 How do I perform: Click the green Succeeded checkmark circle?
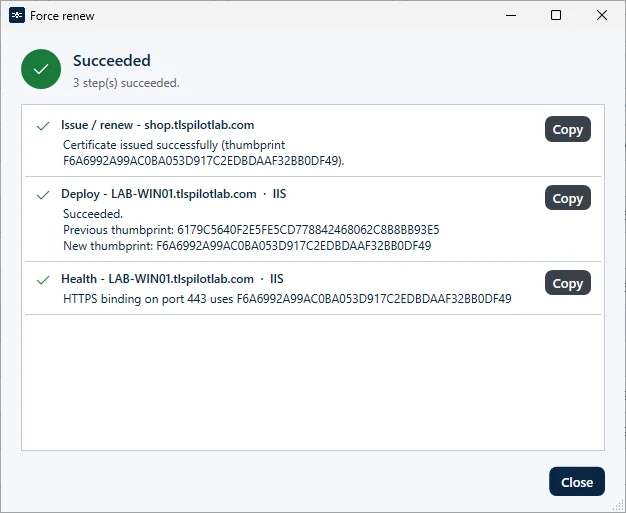[41, 69]
